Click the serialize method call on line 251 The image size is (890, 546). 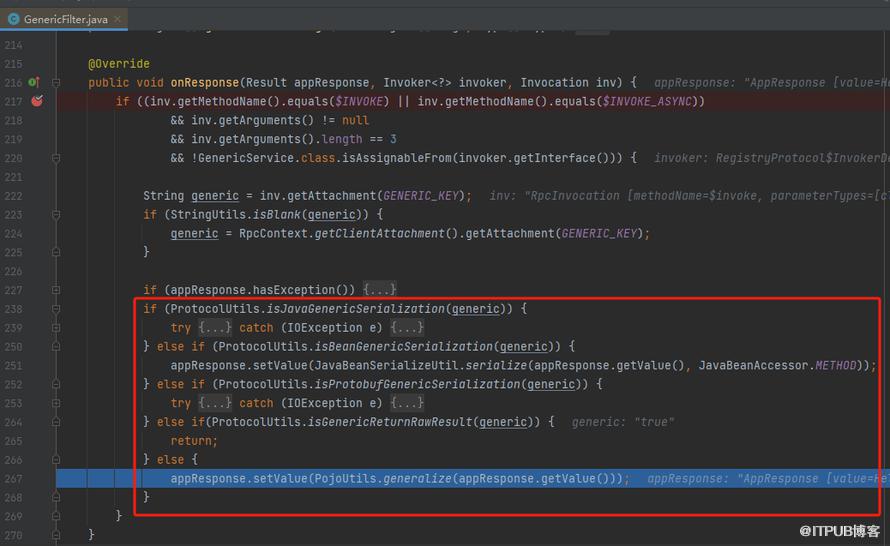pyautogui.click(x=496, y=366)
